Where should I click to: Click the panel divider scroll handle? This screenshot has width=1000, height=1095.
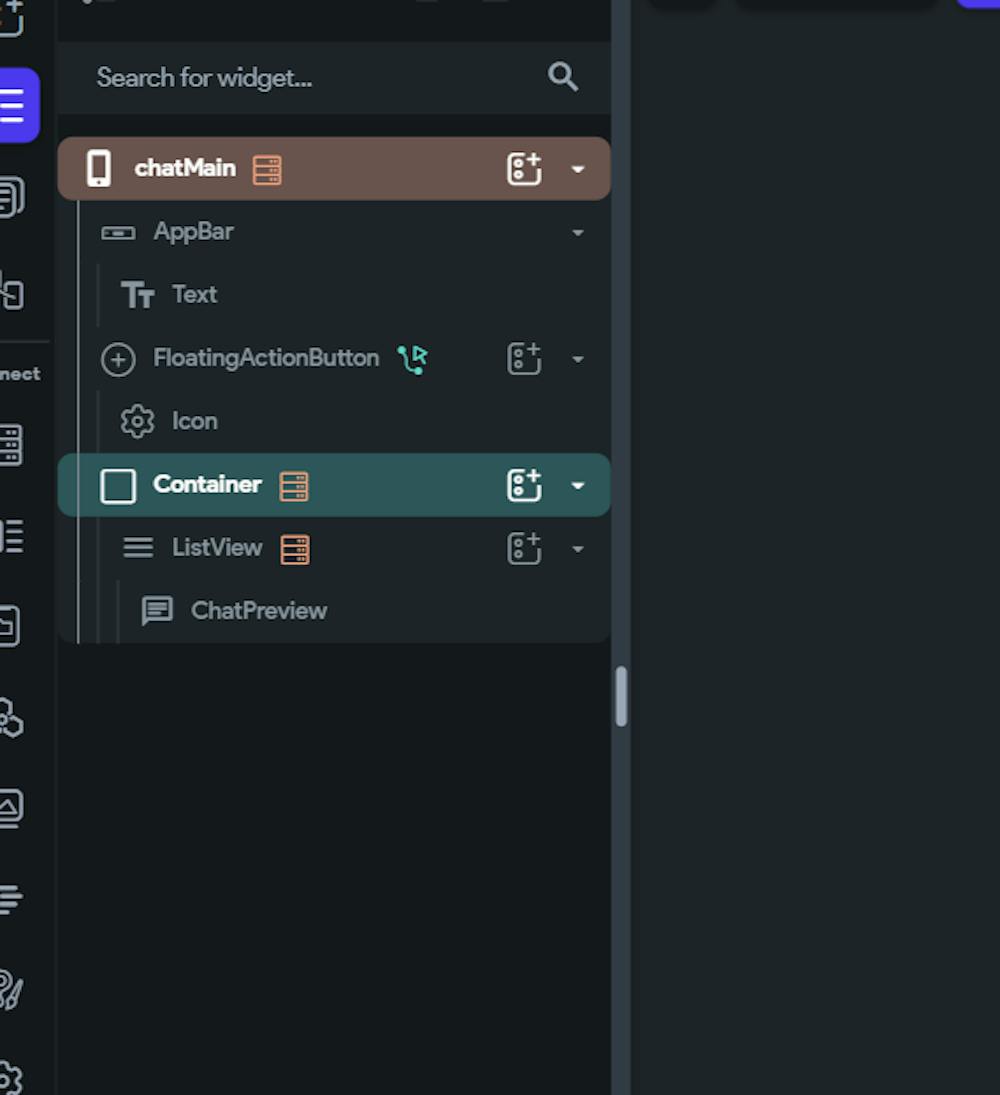pos(621,696)
